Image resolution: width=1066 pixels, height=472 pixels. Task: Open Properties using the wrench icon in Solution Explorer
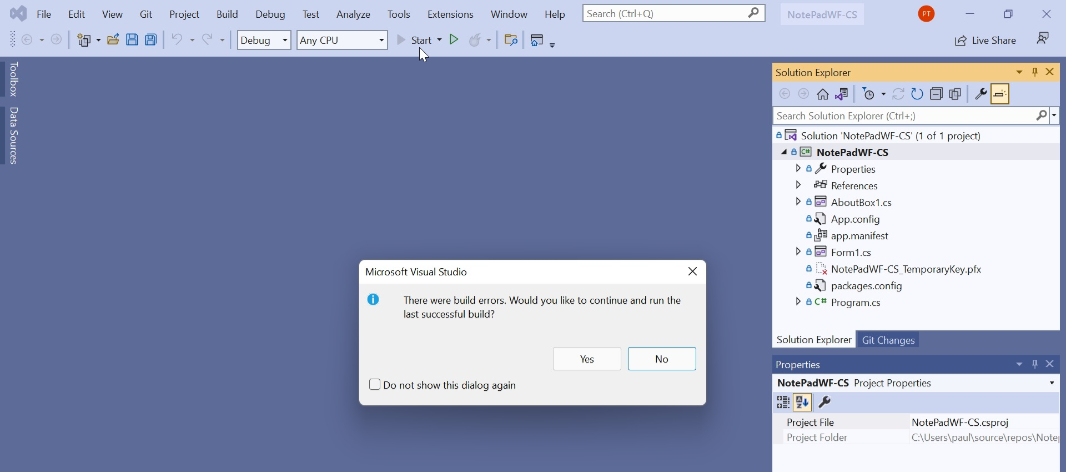click(x=980, y=95)
